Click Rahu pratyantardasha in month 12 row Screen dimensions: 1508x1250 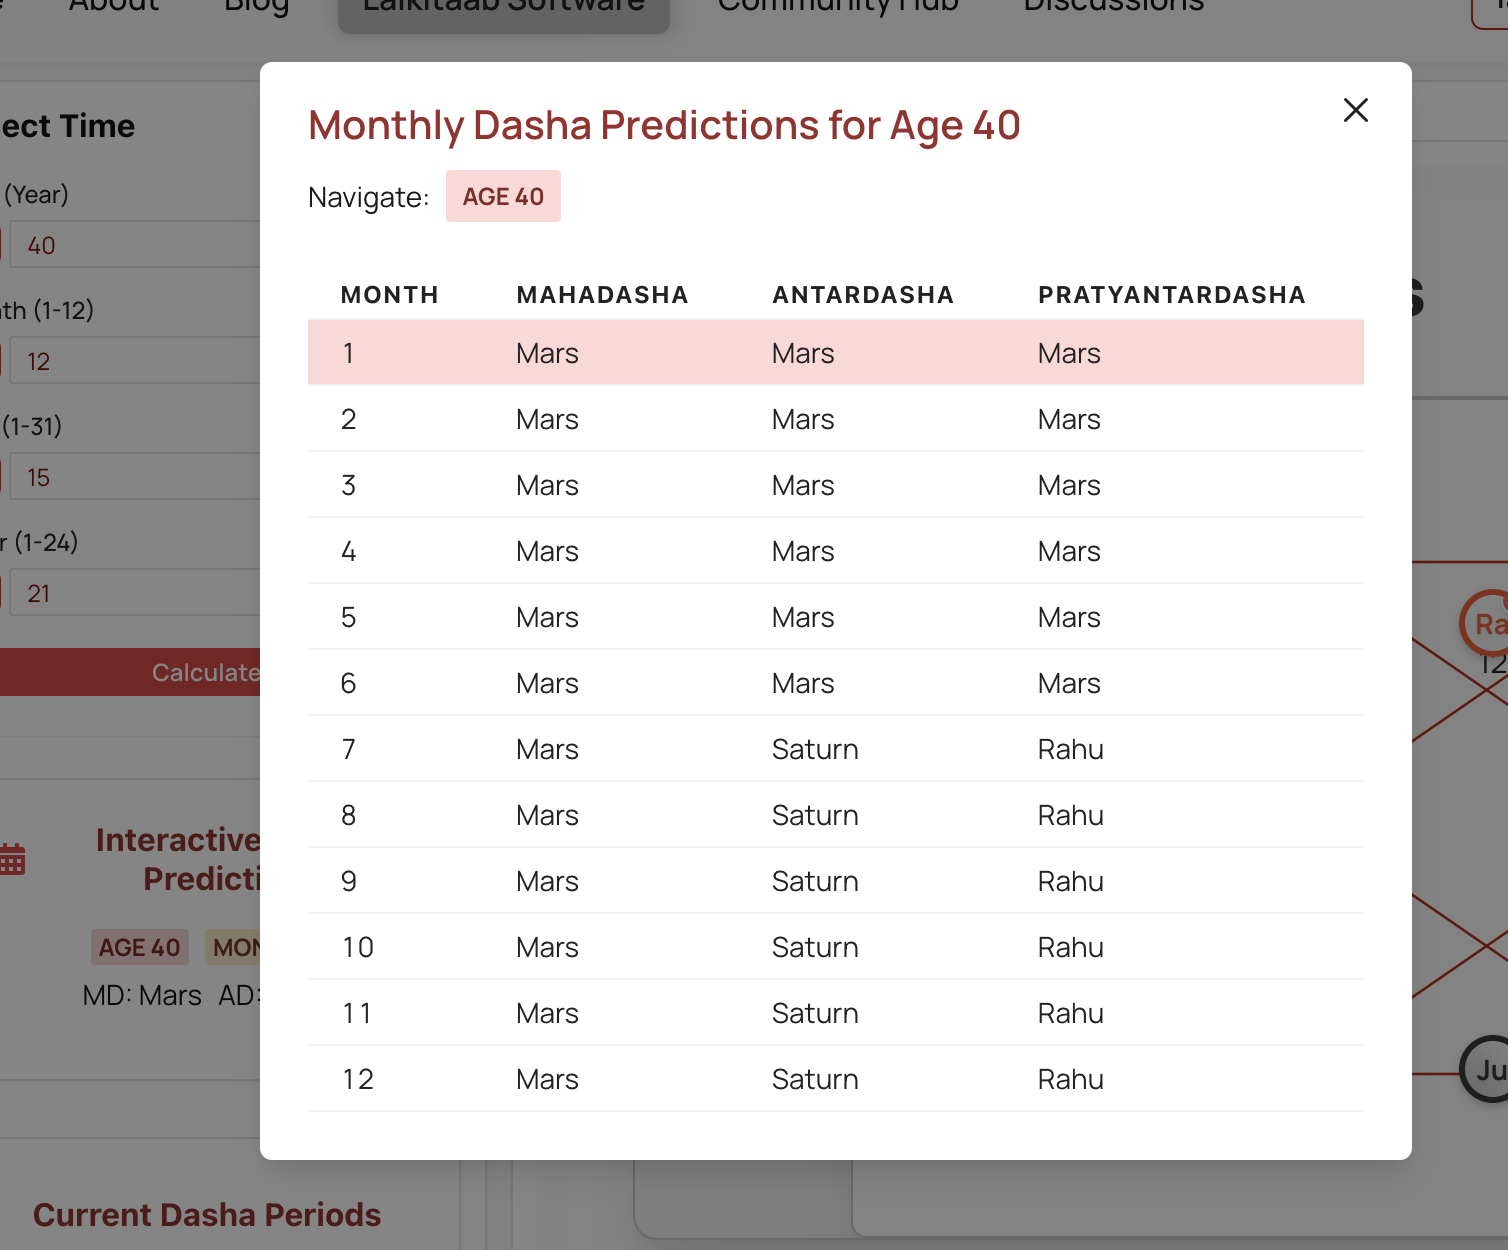pyautogui.click(x=1071, y=1079)
